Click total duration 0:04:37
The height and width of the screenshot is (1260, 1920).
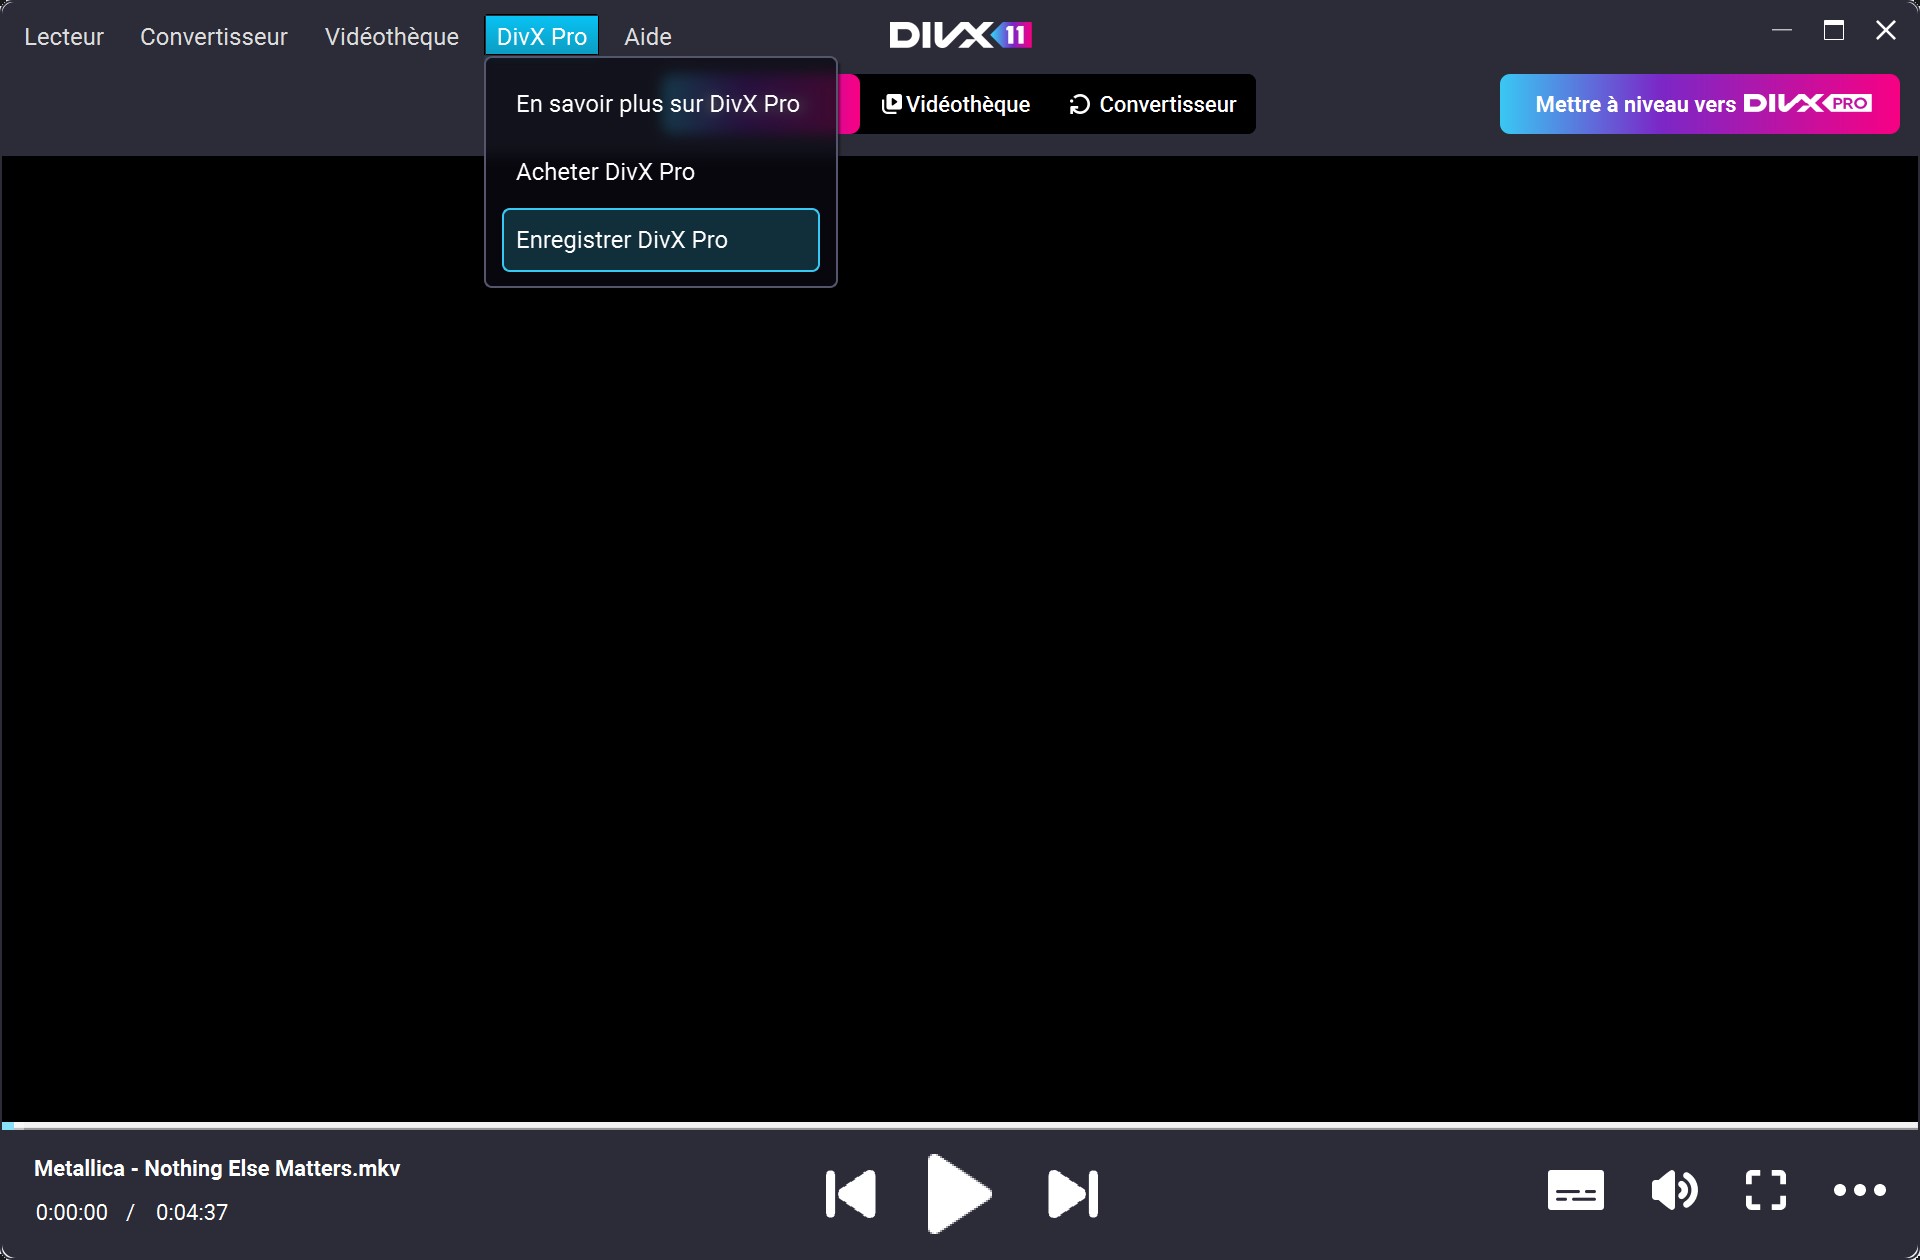[x=192, y=1212]
